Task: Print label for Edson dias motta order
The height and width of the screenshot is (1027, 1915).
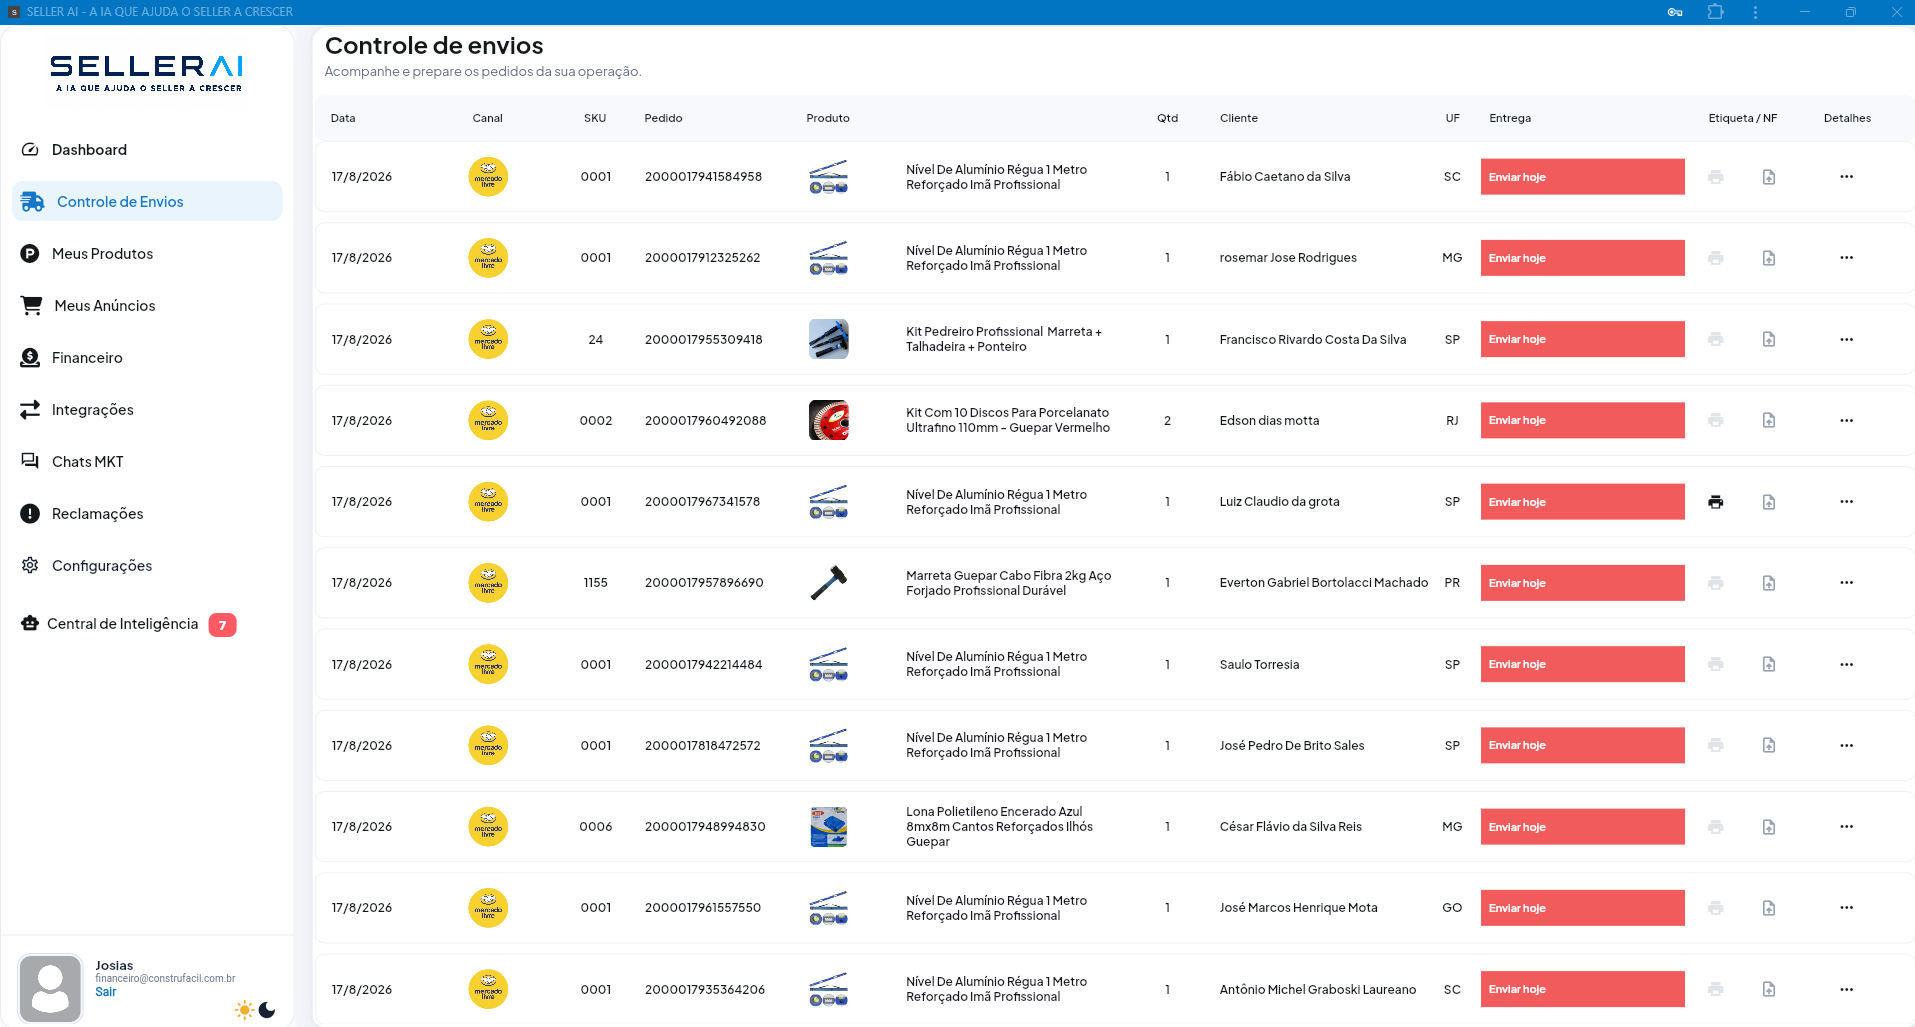Action: coord(1716,420)
